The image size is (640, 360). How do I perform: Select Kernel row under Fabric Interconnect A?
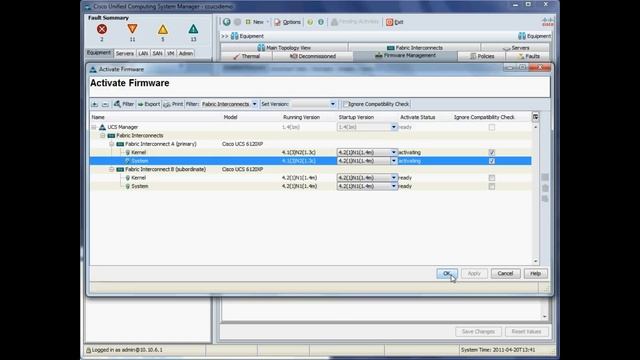tap(310, 152)
